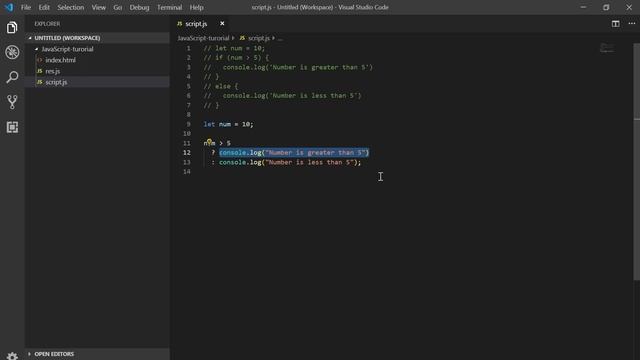Open the Explorer view in activity bar
This screenshot has height=360, width=640.
[12, 28]
